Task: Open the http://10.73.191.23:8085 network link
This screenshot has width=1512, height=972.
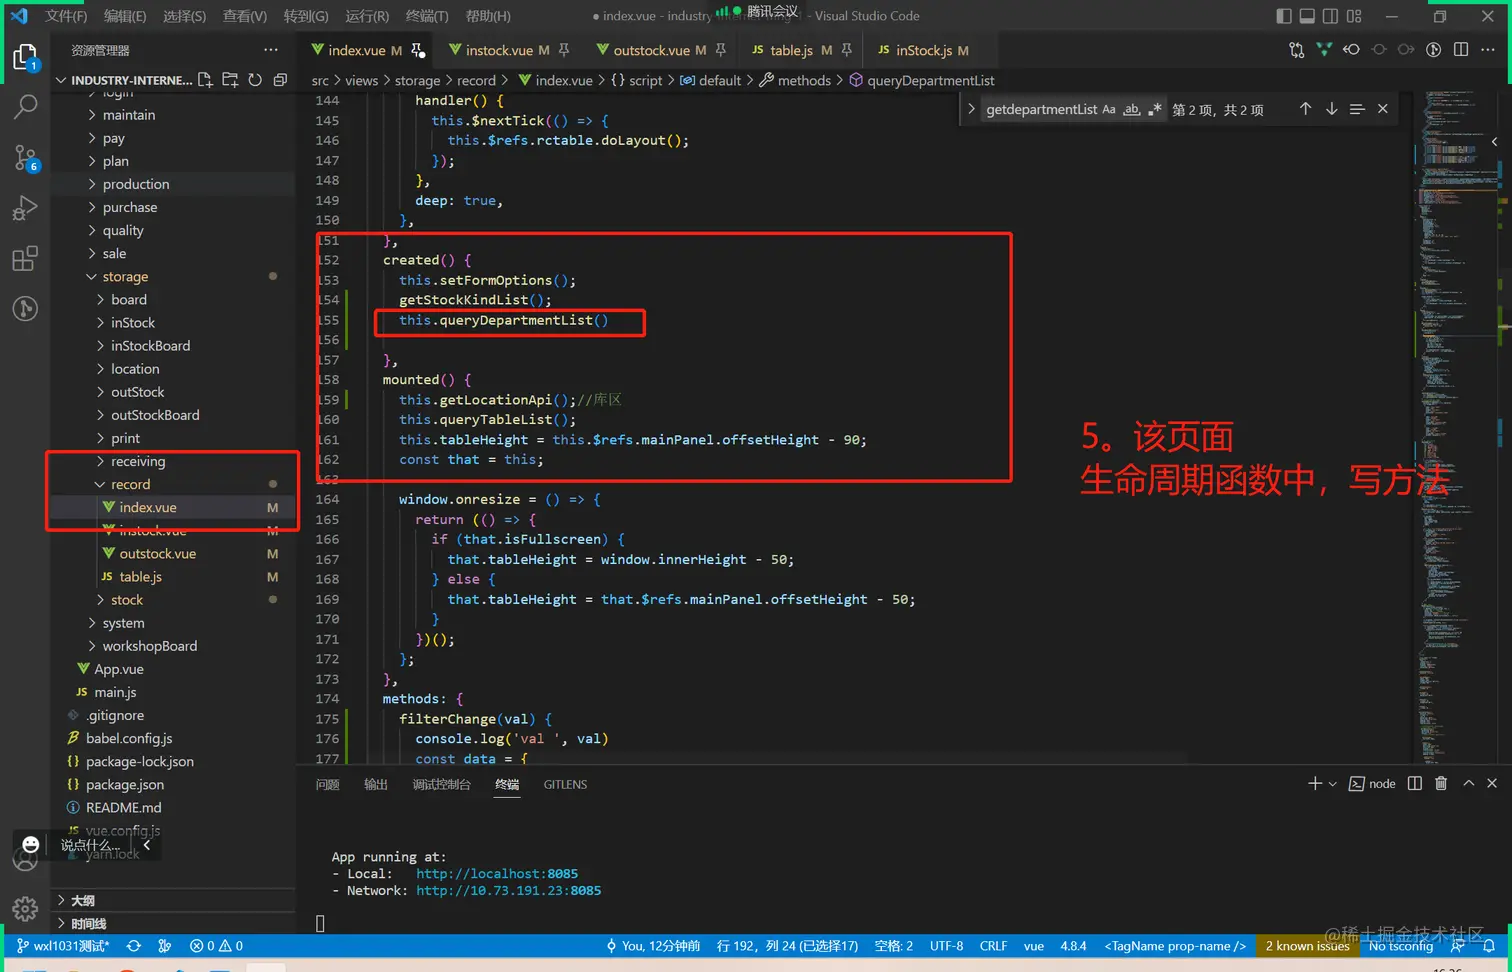Action: click(509, 890)
